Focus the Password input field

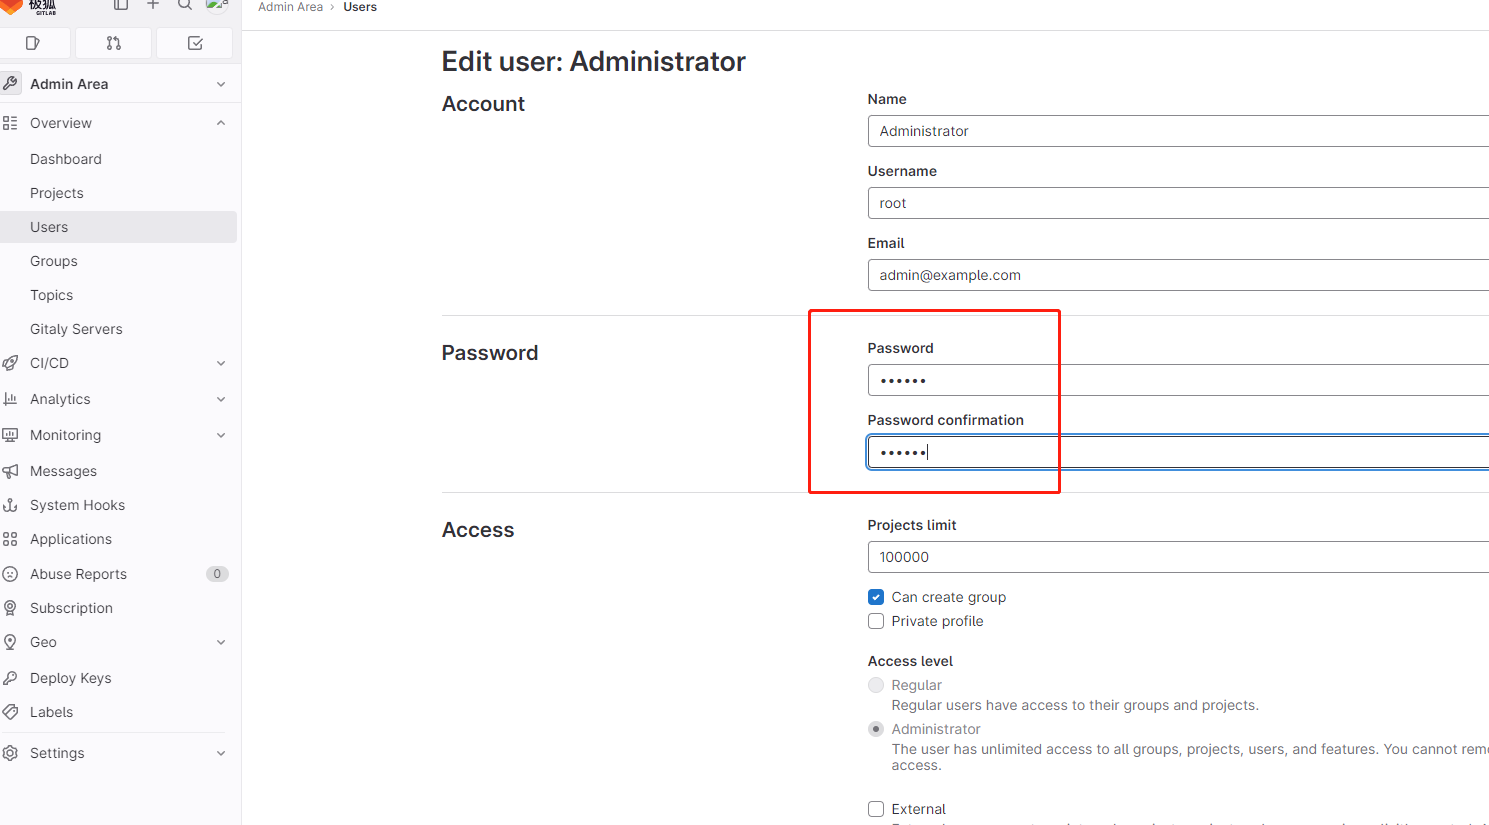point(1178,380)
